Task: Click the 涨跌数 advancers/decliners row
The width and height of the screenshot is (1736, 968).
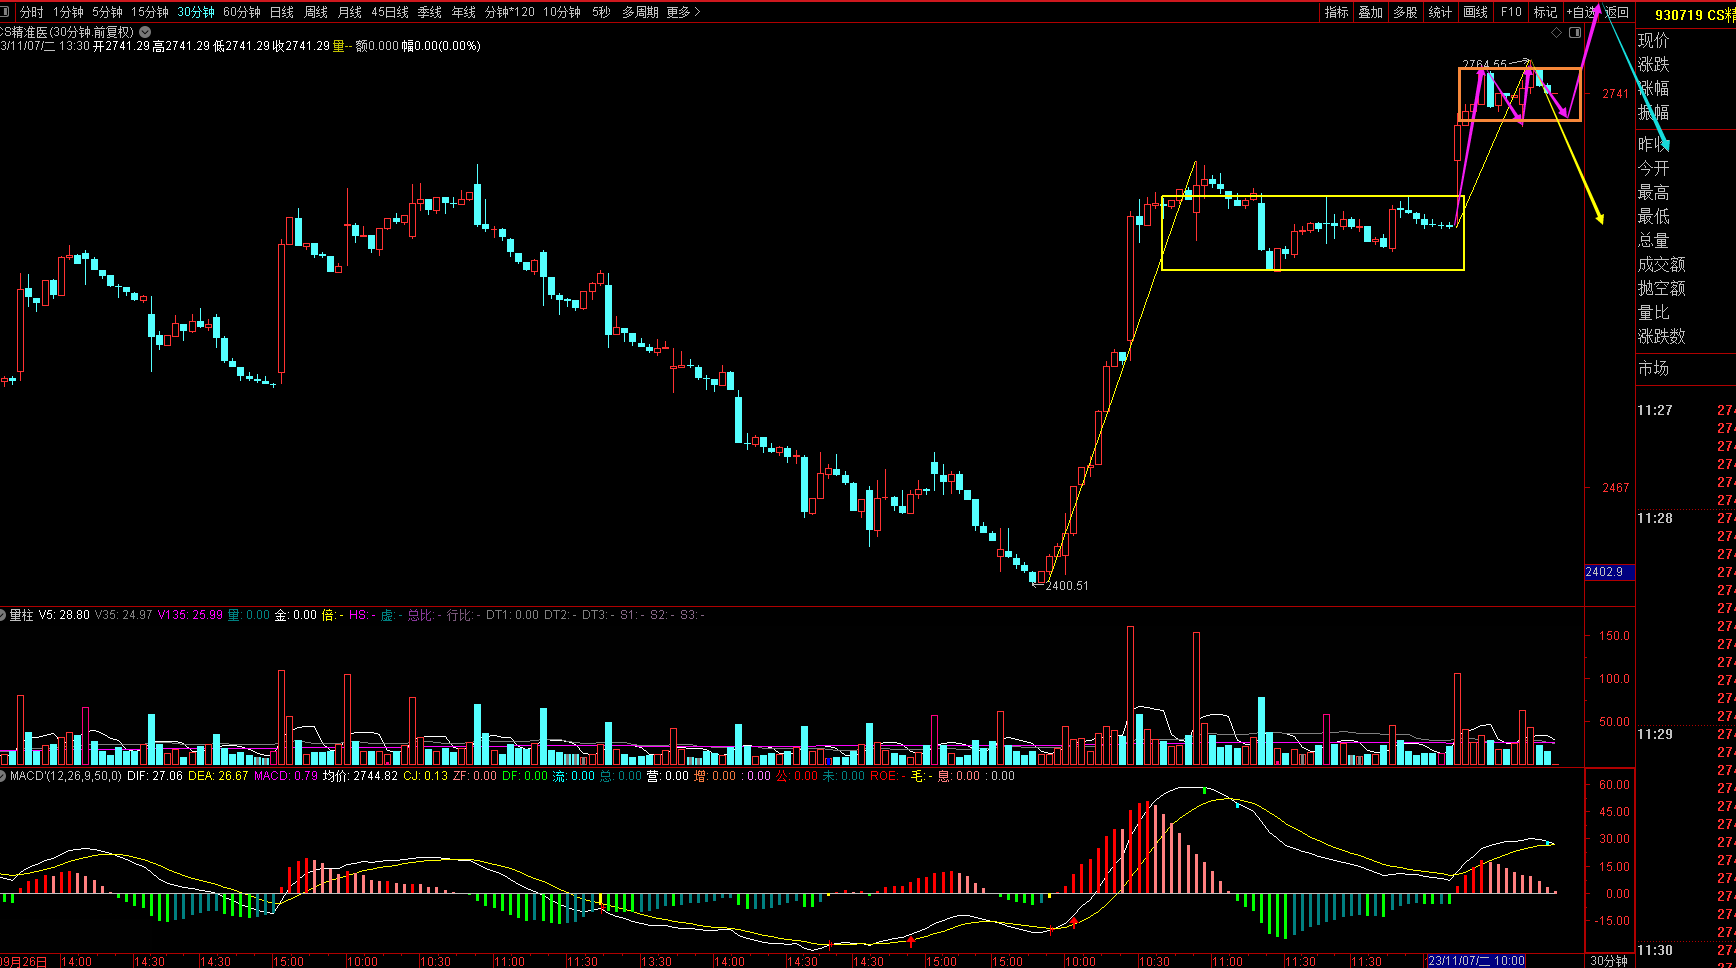Action: click(x=1661, y=336)
